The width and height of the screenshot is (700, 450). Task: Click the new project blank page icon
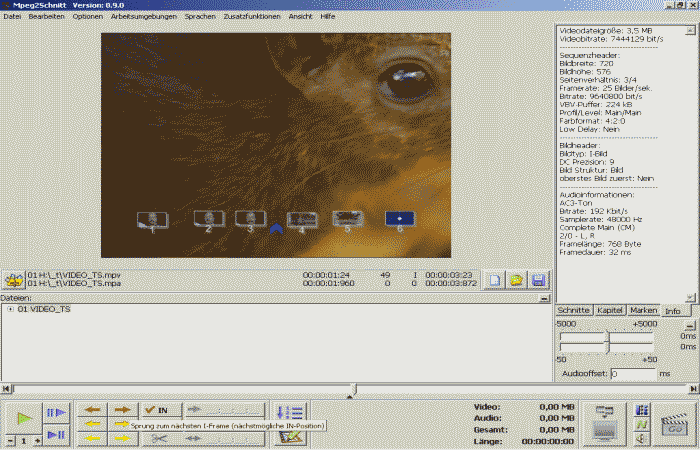495,281
